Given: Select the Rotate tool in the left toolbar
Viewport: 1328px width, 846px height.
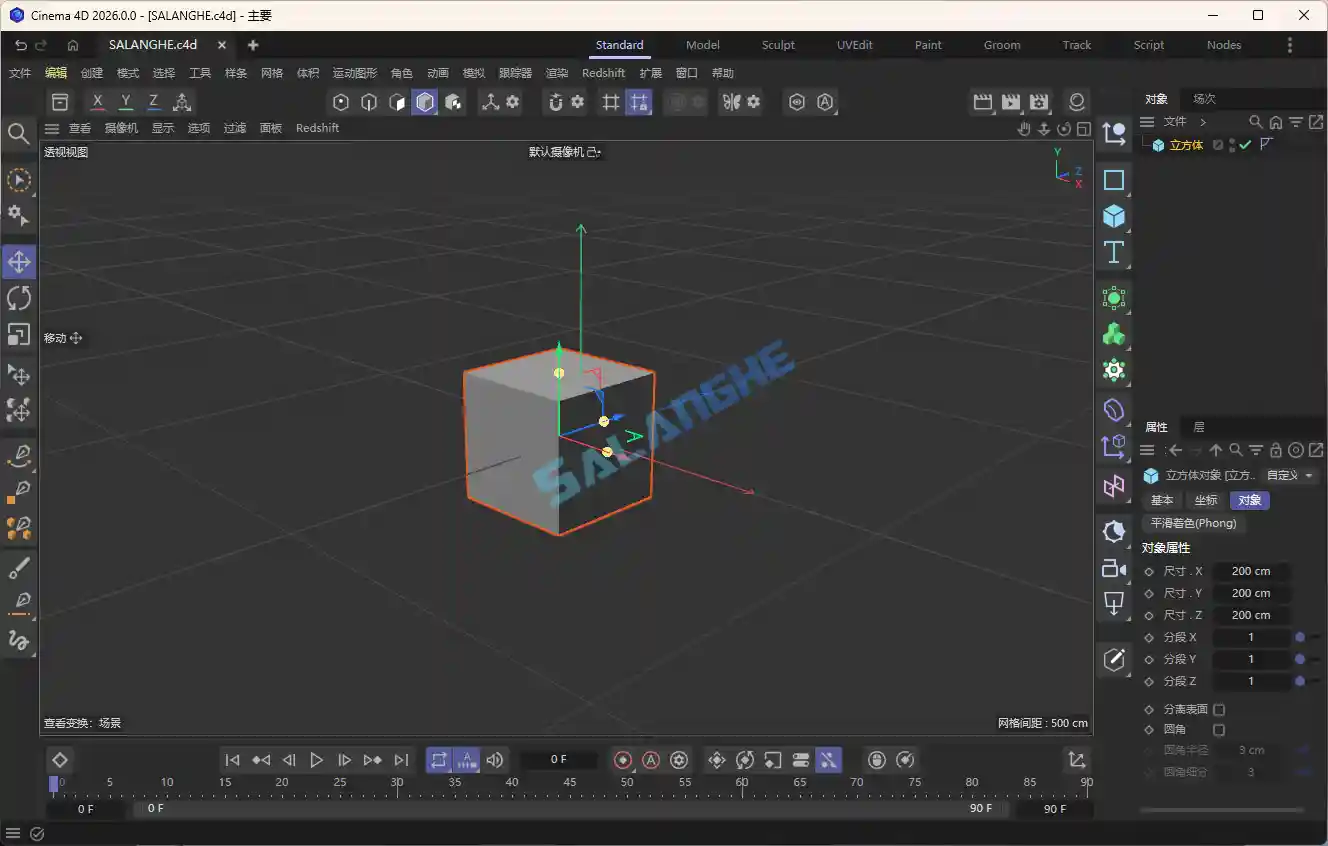Looking at the screenshot, I should tap(18, 297).
